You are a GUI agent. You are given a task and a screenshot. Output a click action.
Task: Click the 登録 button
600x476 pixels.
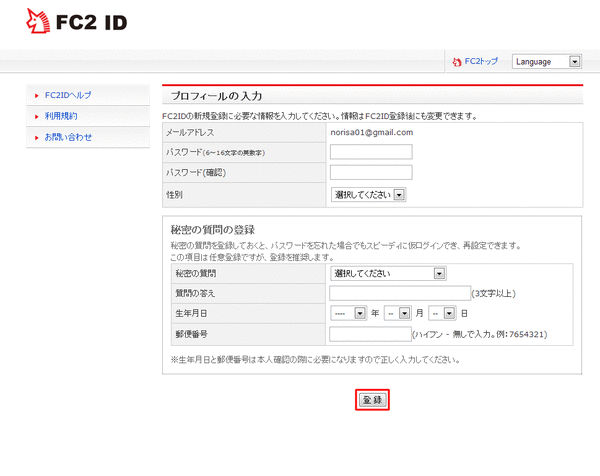pos(372,400)
